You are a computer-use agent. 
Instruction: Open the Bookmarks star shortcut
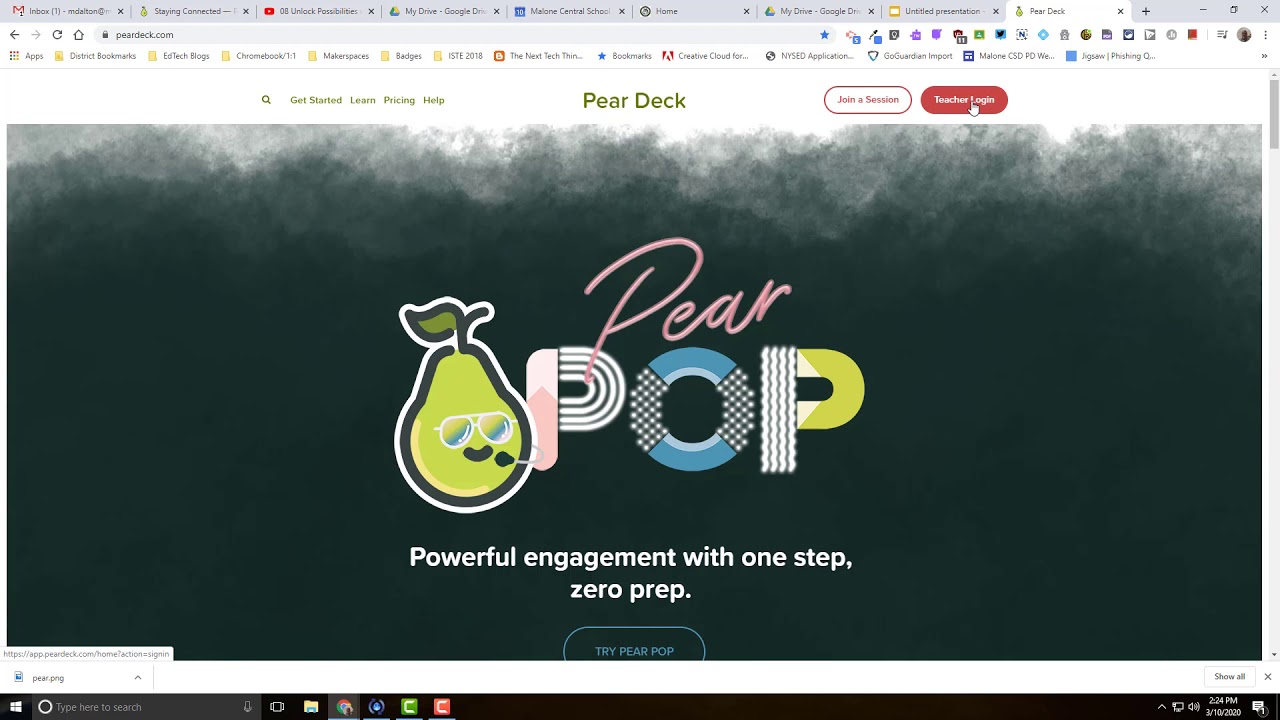point(624,56)
